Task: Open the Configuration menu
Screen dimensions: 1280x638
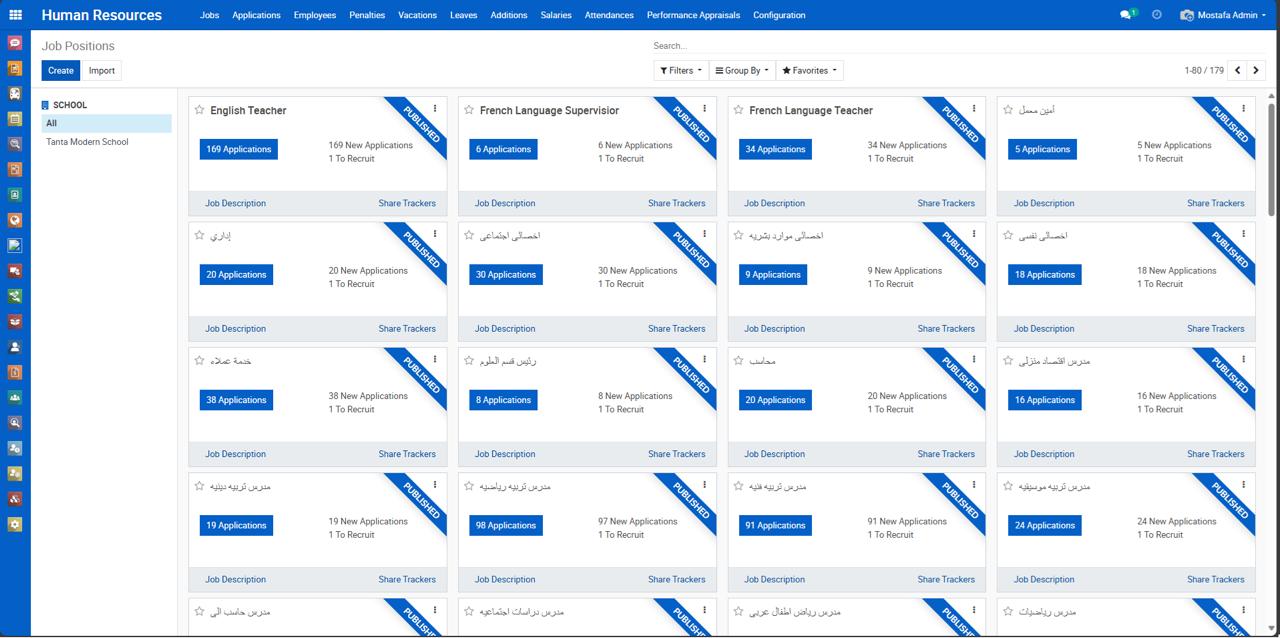Action: point(779,15)
